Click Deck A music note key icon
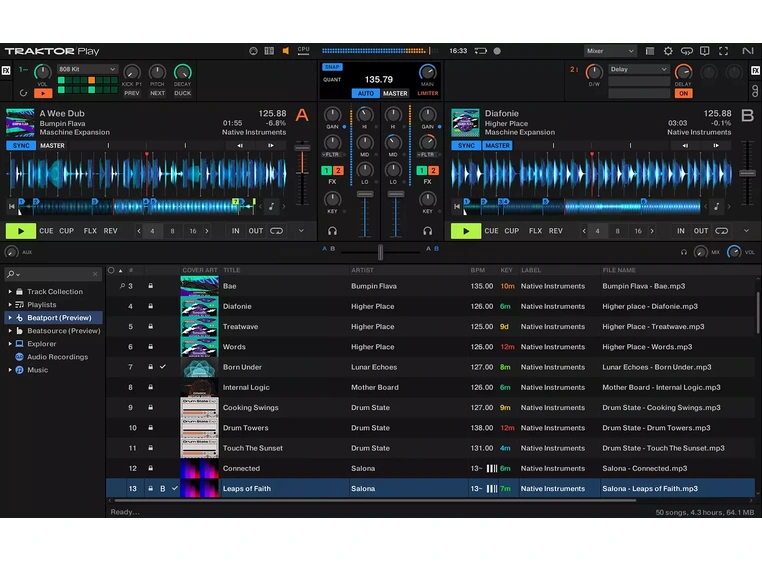Screen dimensions: 762x562 (x=272, y=207)
